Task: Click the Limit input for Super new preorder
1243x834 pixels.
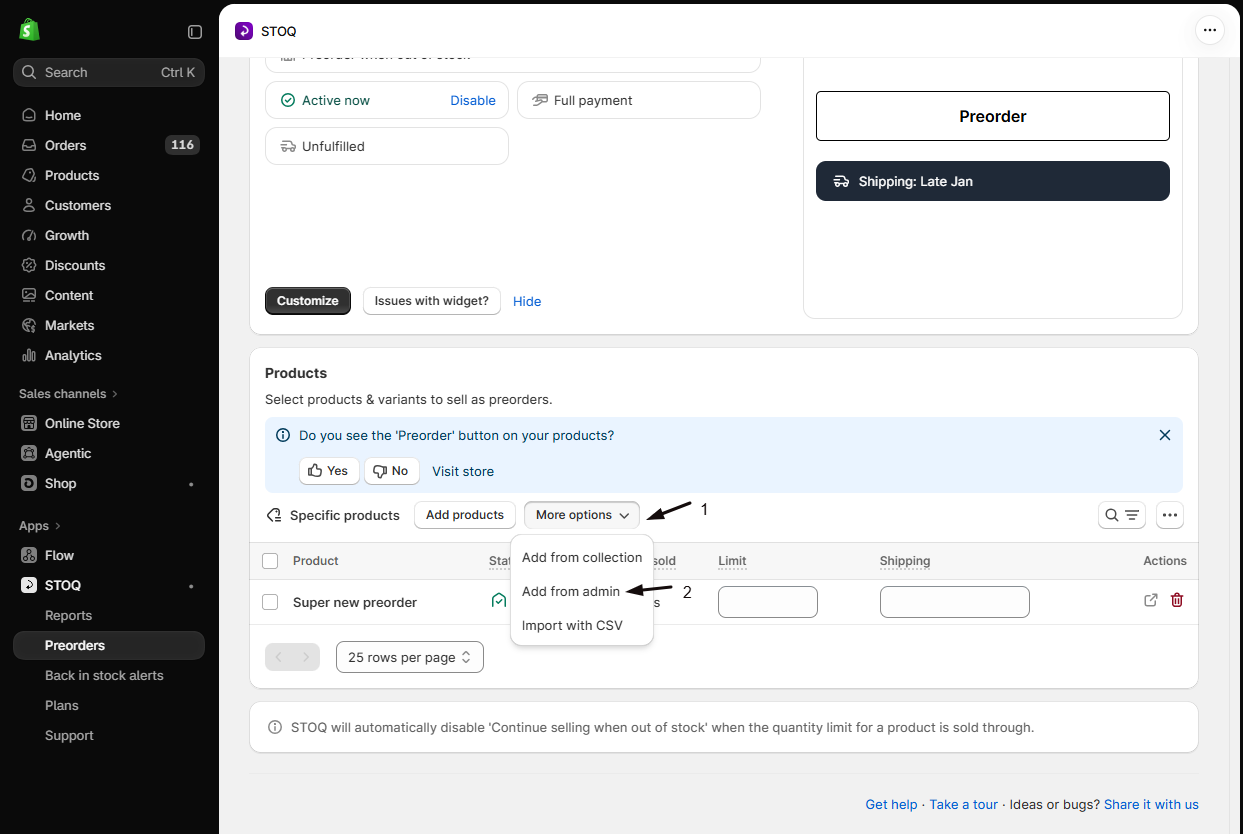Action: 768,602
